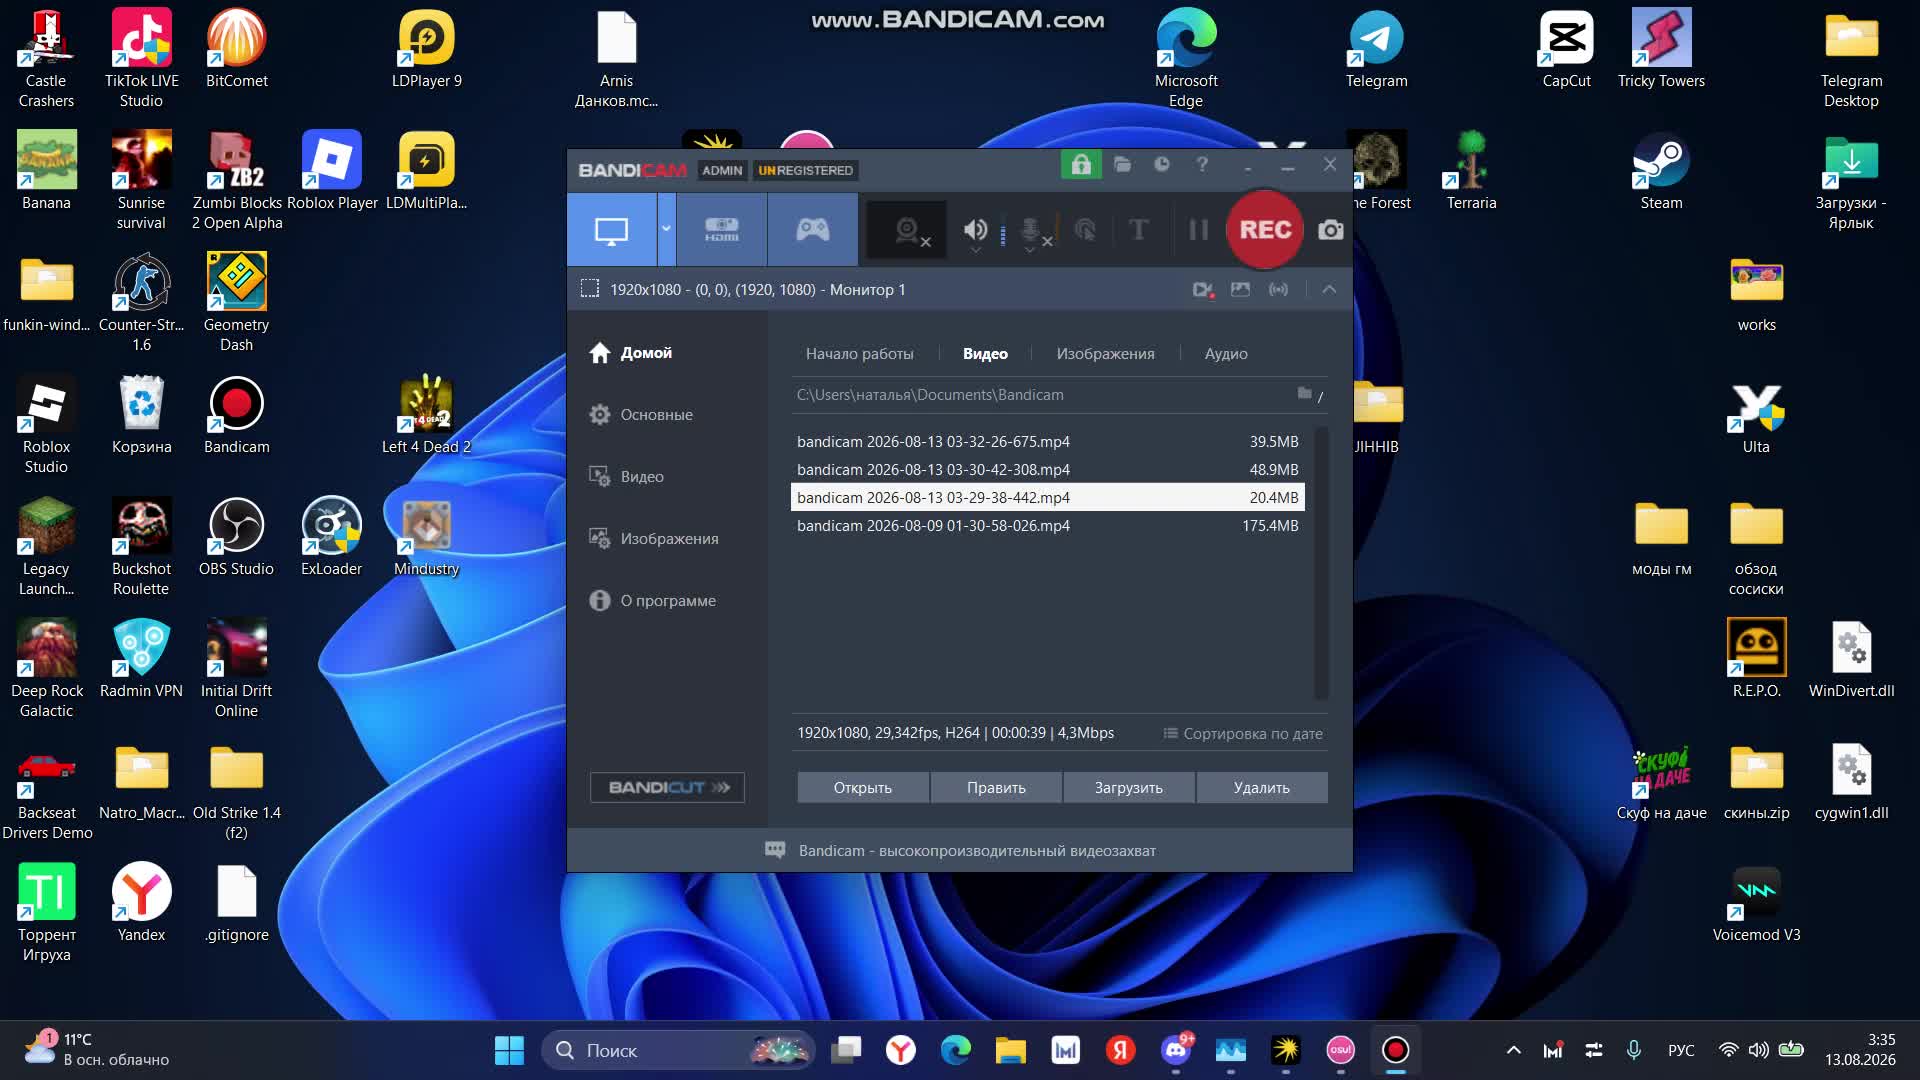Select bandicam 2026-08-13 03-32-26-675.mp4
Image resolution: width=1920 pixels, height=1080 pixels.
tap(1047, 442)
